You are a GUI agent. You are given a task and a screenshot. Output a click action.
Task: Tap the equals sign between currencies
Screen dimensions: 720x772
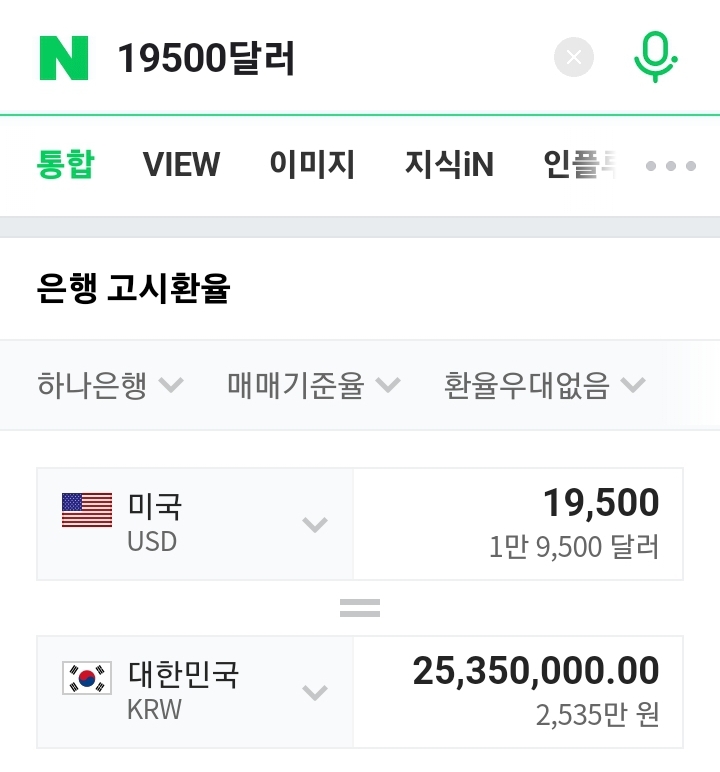point(360,607)
